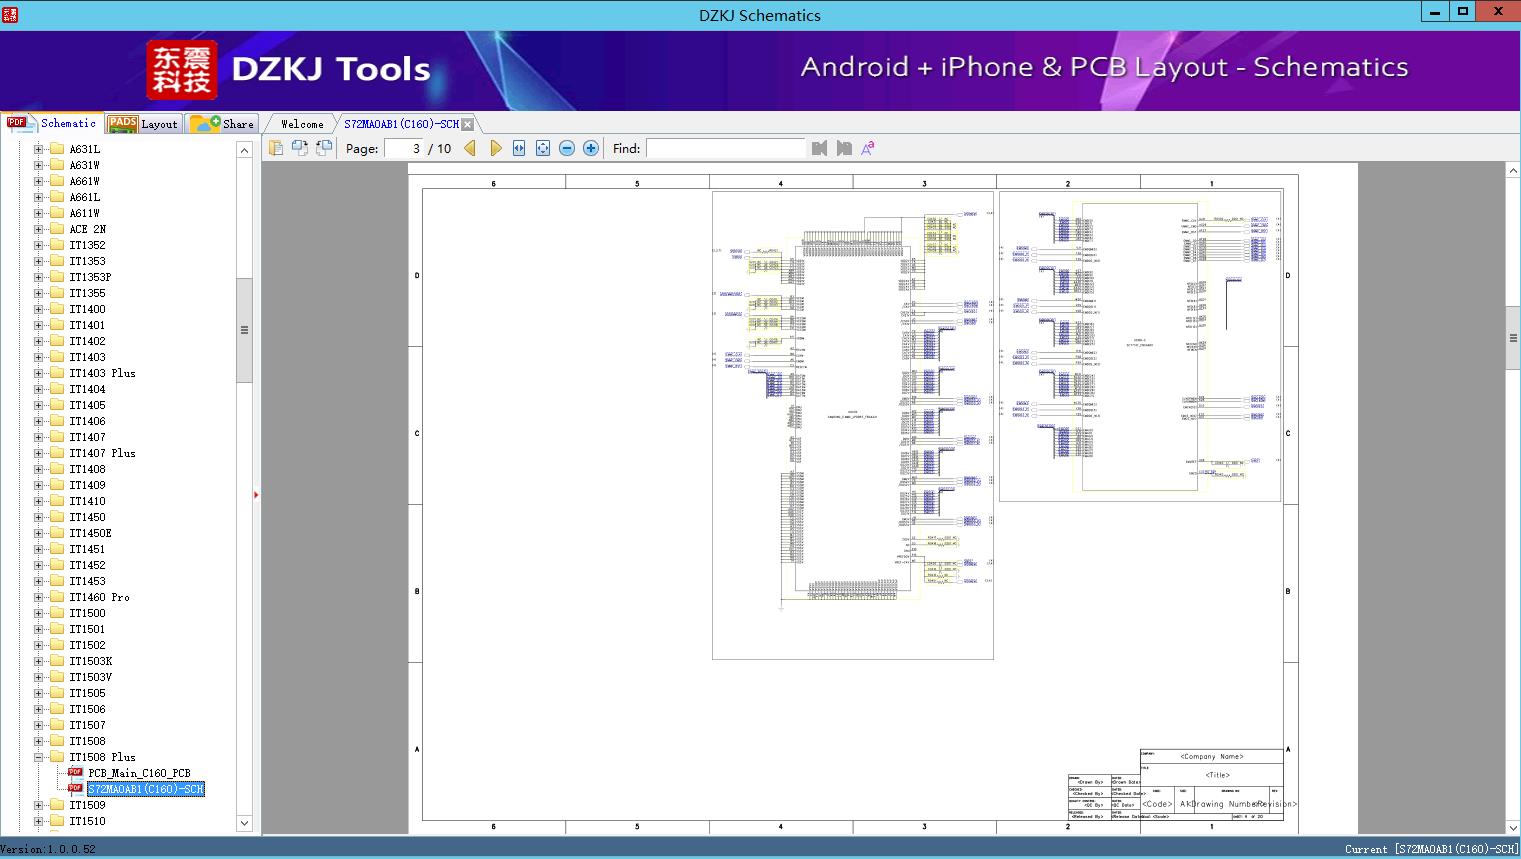
Task: Click the fit page icon
Action: tap(543, 148)
